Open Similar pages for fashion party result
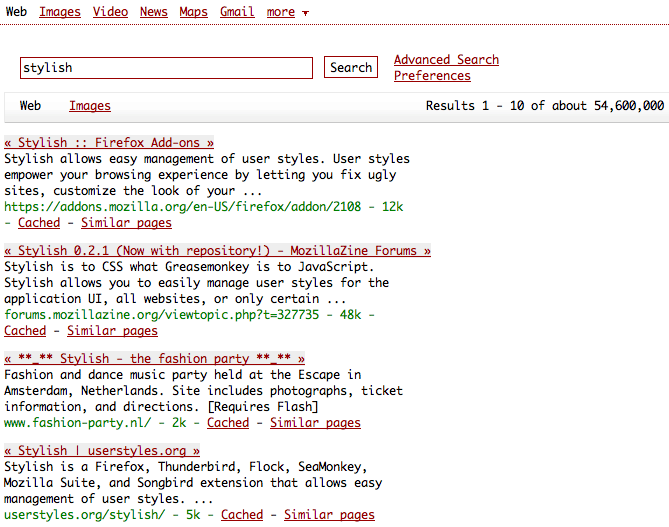669x527 pixels. [x=315, y=422]
